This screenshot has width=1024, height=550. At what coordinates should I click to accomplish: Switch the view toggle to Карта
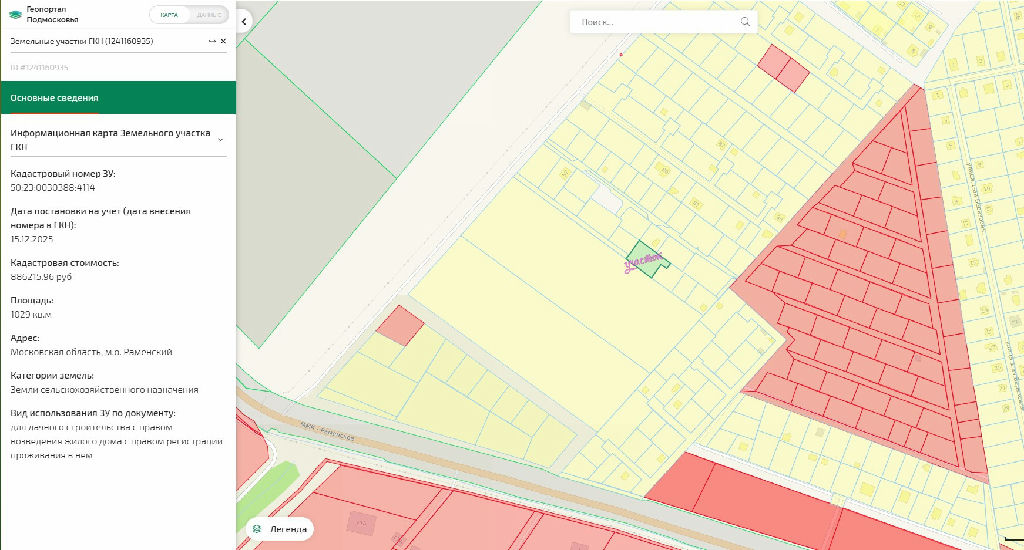point(169,15)
